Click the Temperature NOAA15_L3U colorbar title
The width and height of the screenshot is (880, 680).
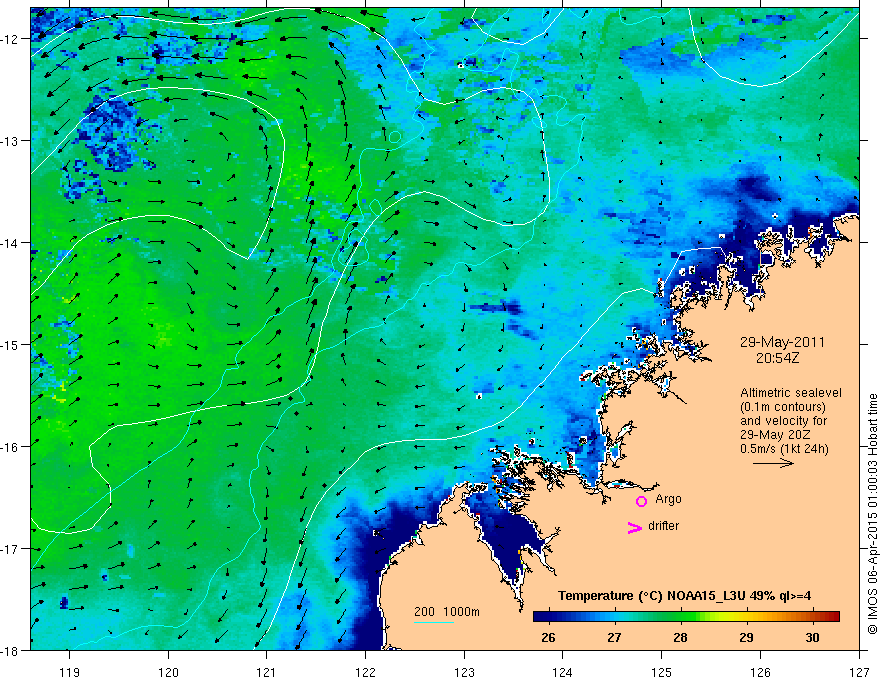[x=684, y=596]
